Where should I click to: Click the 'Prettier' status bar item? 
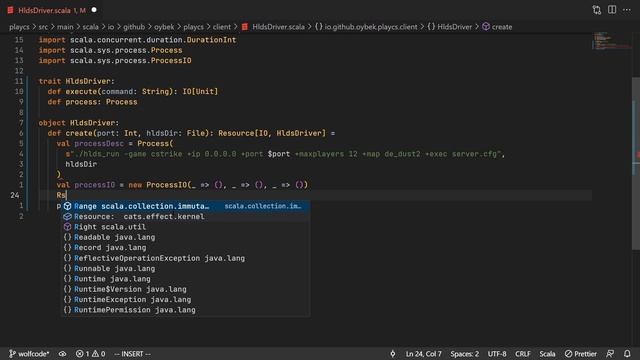580,354
